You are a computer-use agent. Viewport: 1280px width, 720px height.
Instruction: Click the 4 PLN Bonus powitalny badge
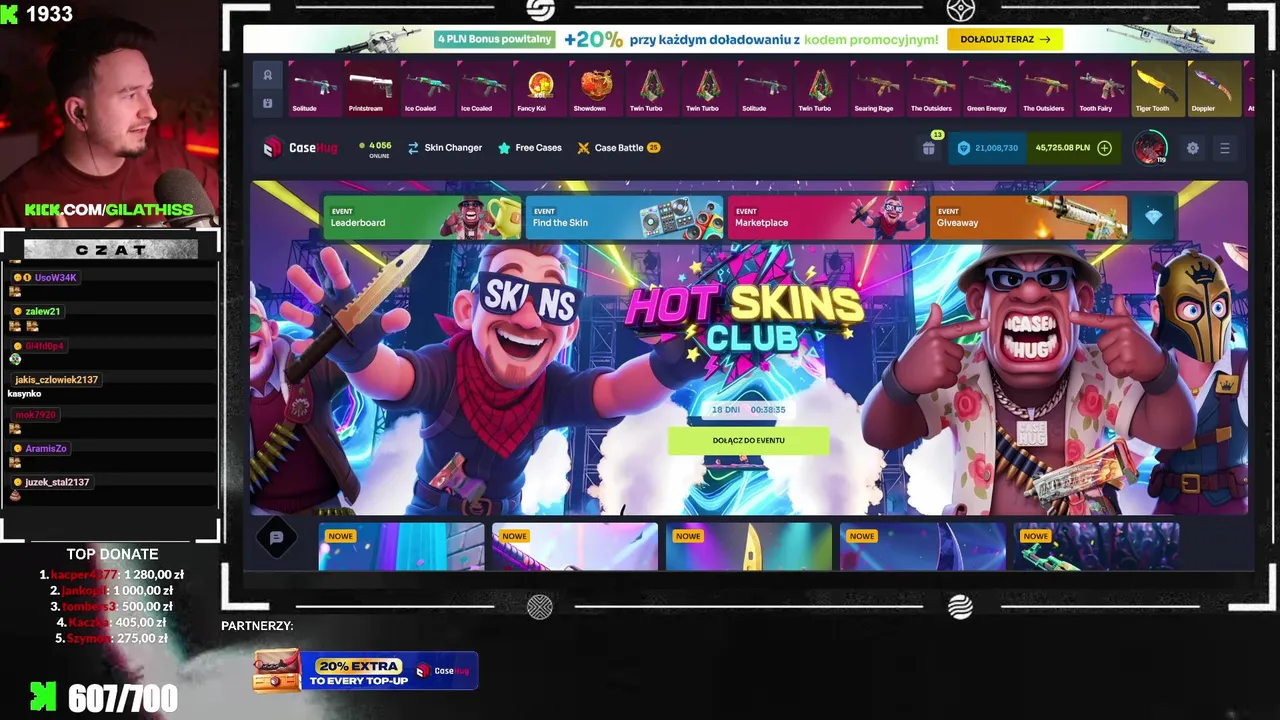[494, 39]
